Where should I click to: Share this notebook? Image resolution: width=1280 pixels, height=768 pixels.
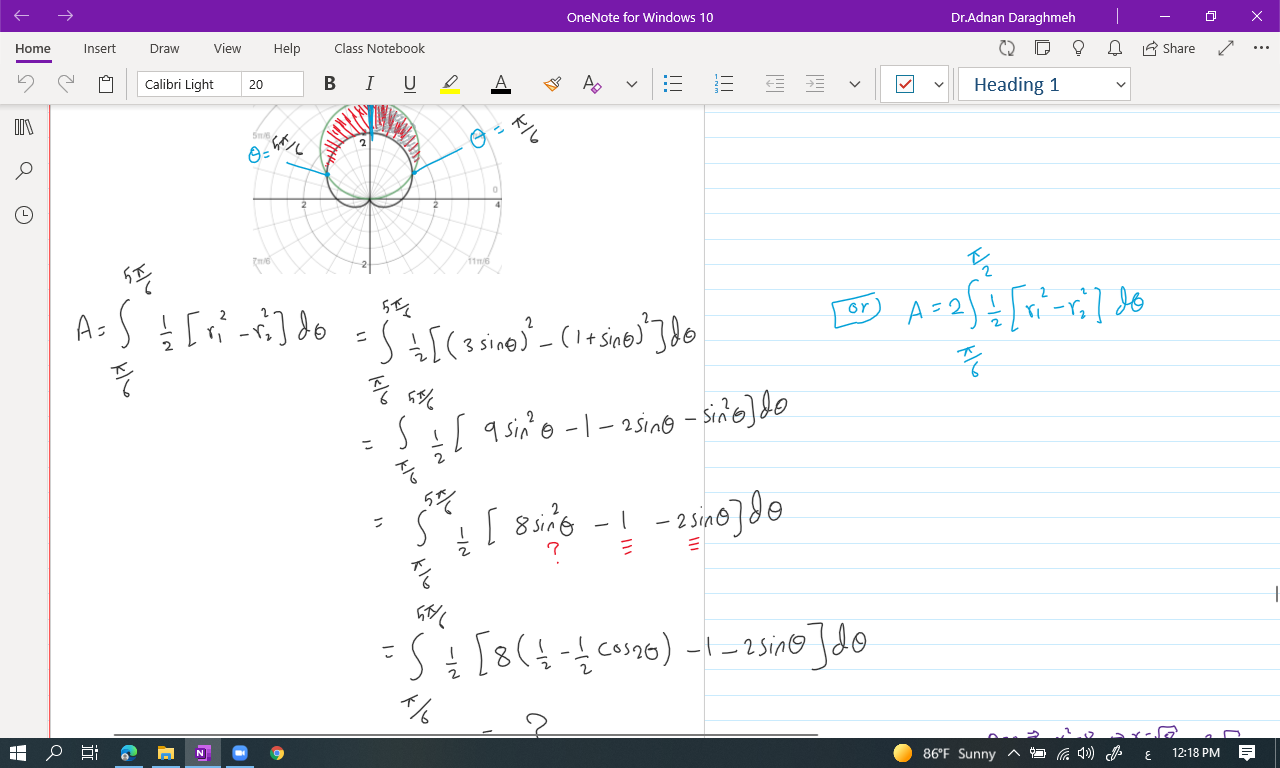pyautogui.click(x=1169, y=48)
